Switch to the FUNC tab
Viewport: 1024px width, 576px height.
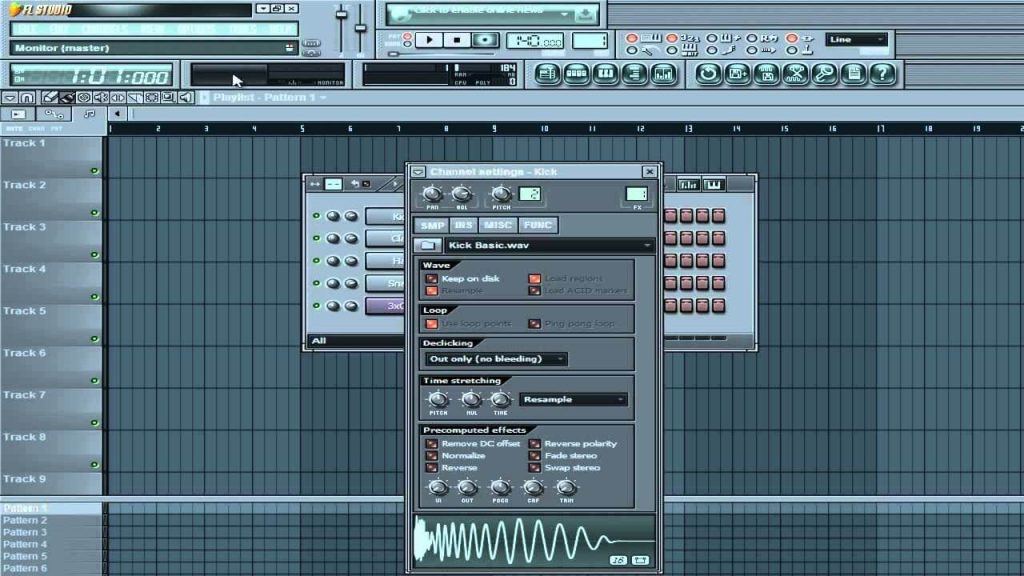coord(538,225)
